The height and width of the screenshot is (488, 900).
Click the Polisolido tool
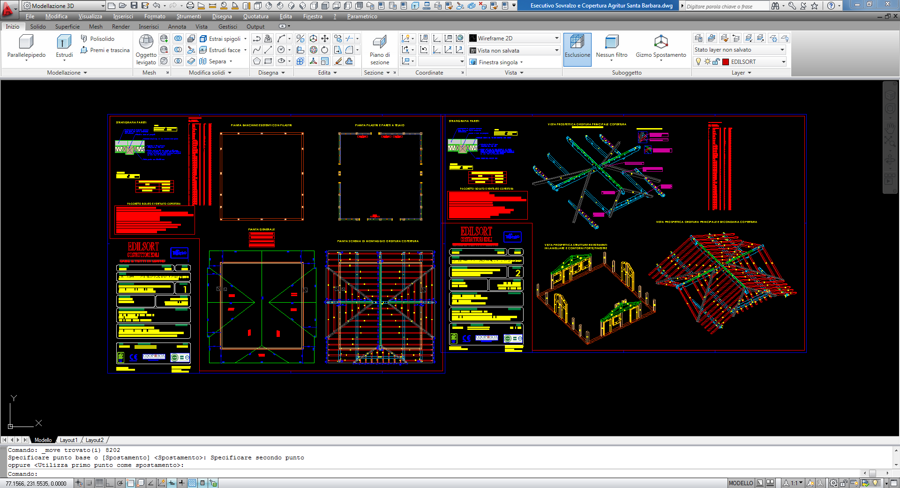(x=97, y=39)
